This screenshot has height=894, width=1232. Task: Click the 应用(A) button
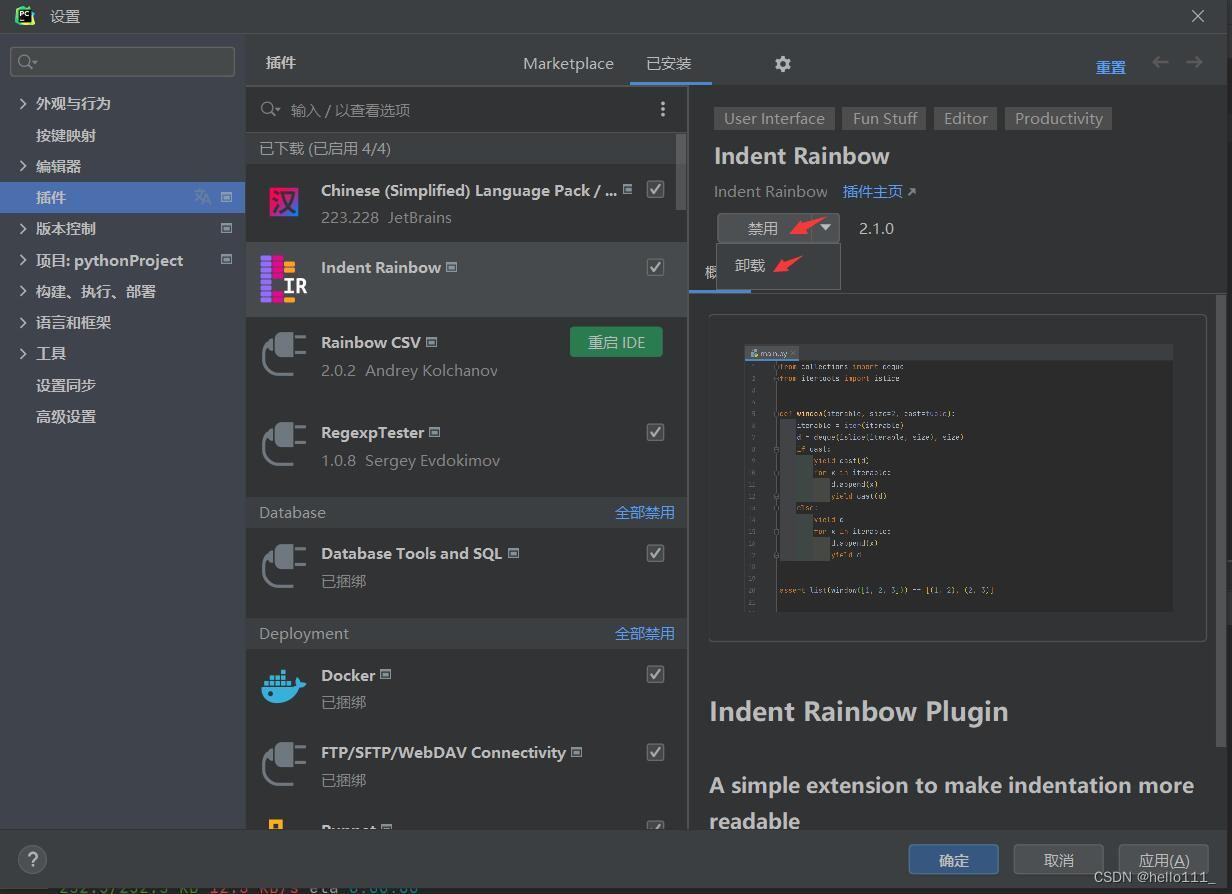[1164, 860]
